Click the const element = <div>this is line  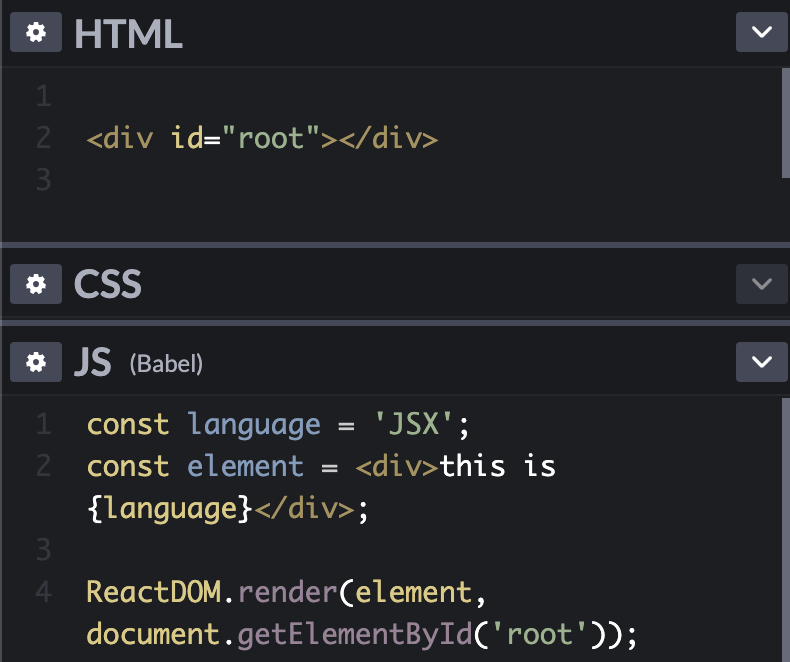click(321, 466)
